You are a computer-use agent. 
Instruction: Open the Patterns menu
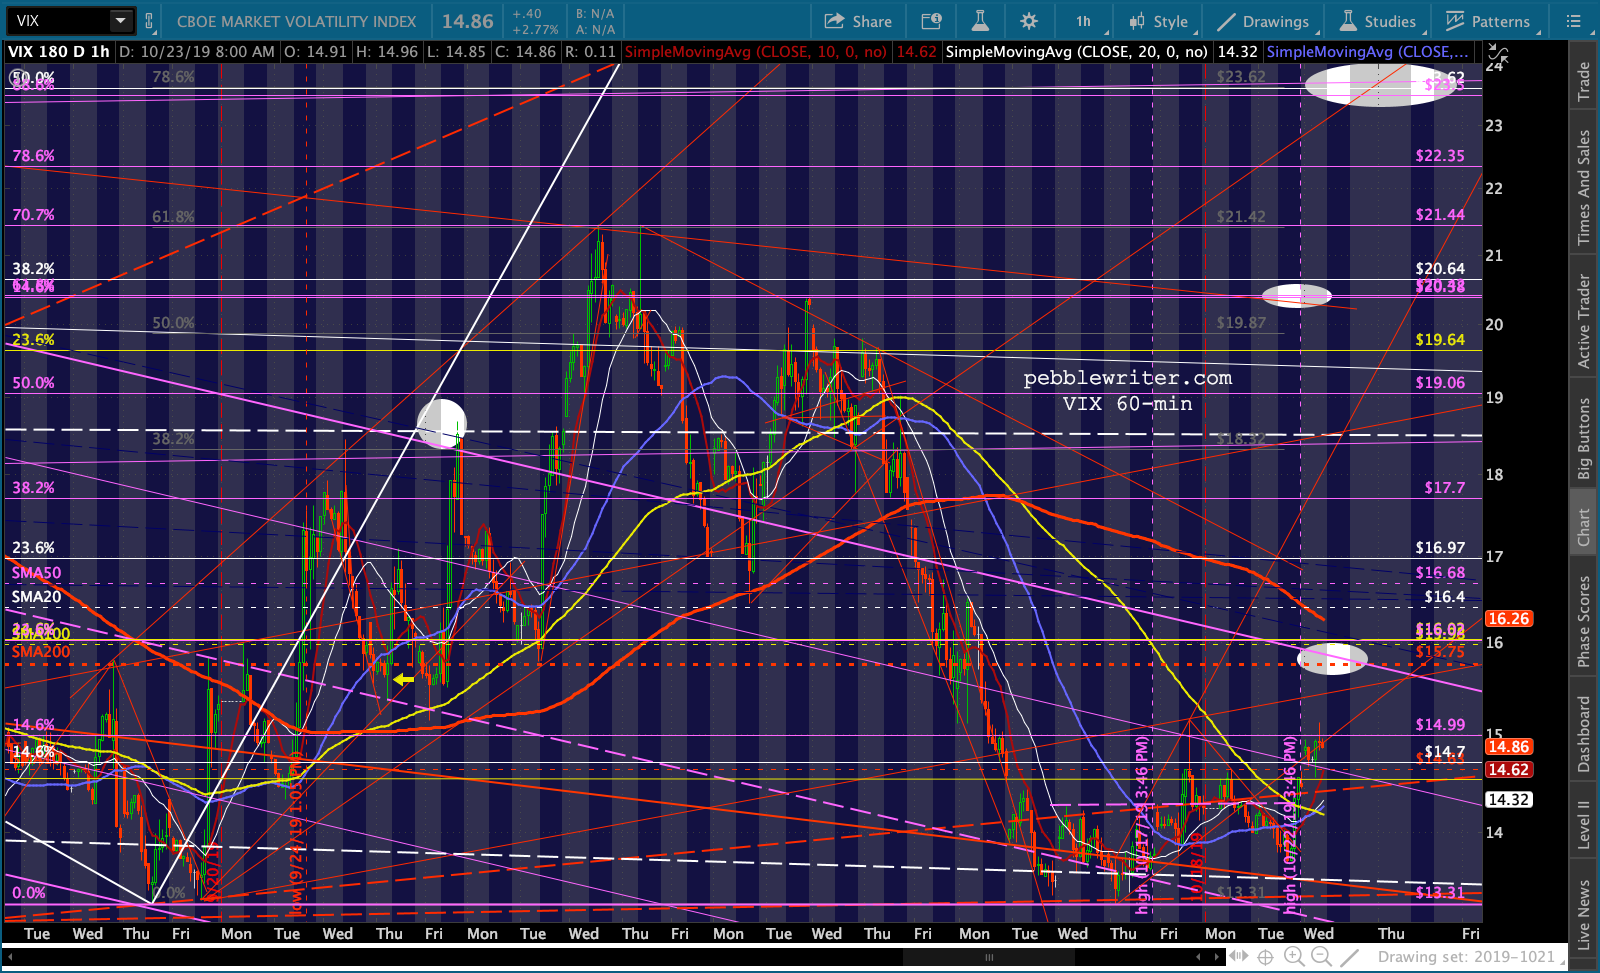(x=1487, y=21)
